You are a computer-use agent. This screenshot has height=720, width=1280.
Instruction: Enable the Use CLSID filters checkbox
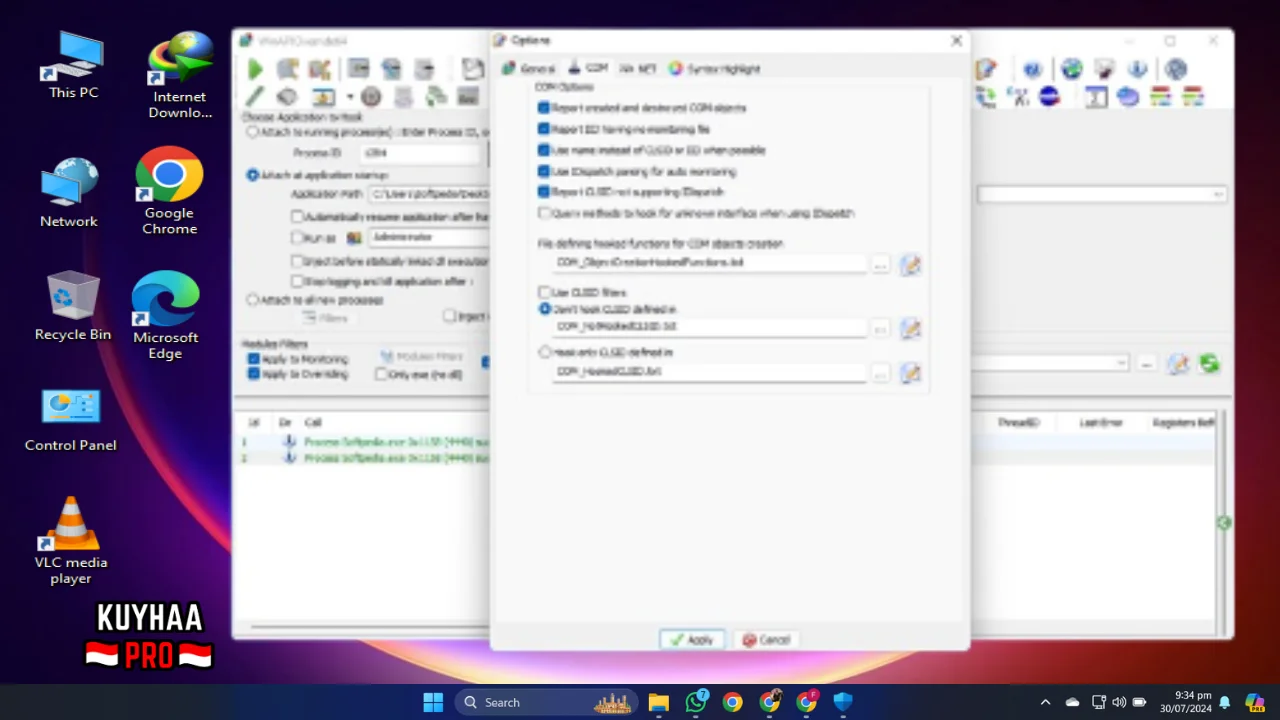(x=544, y=293)
